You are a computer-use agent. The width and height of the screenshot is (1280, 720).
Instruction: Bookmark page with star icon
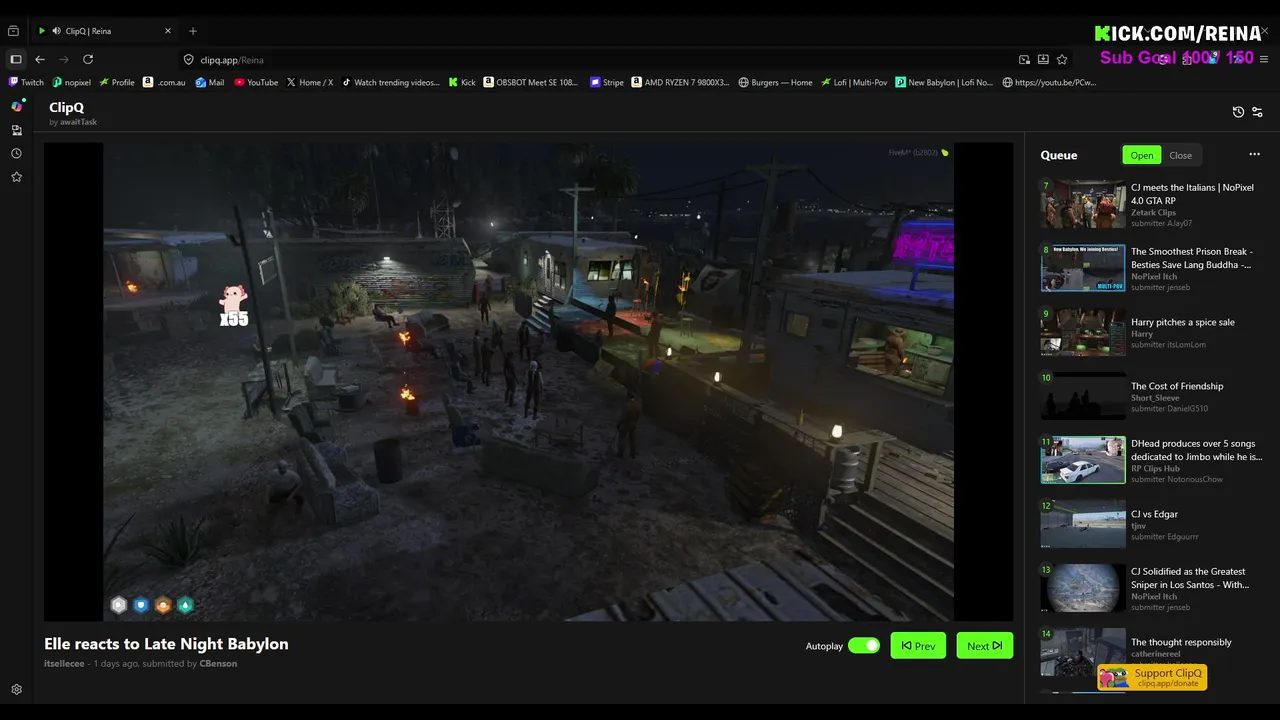point(1062,60)
